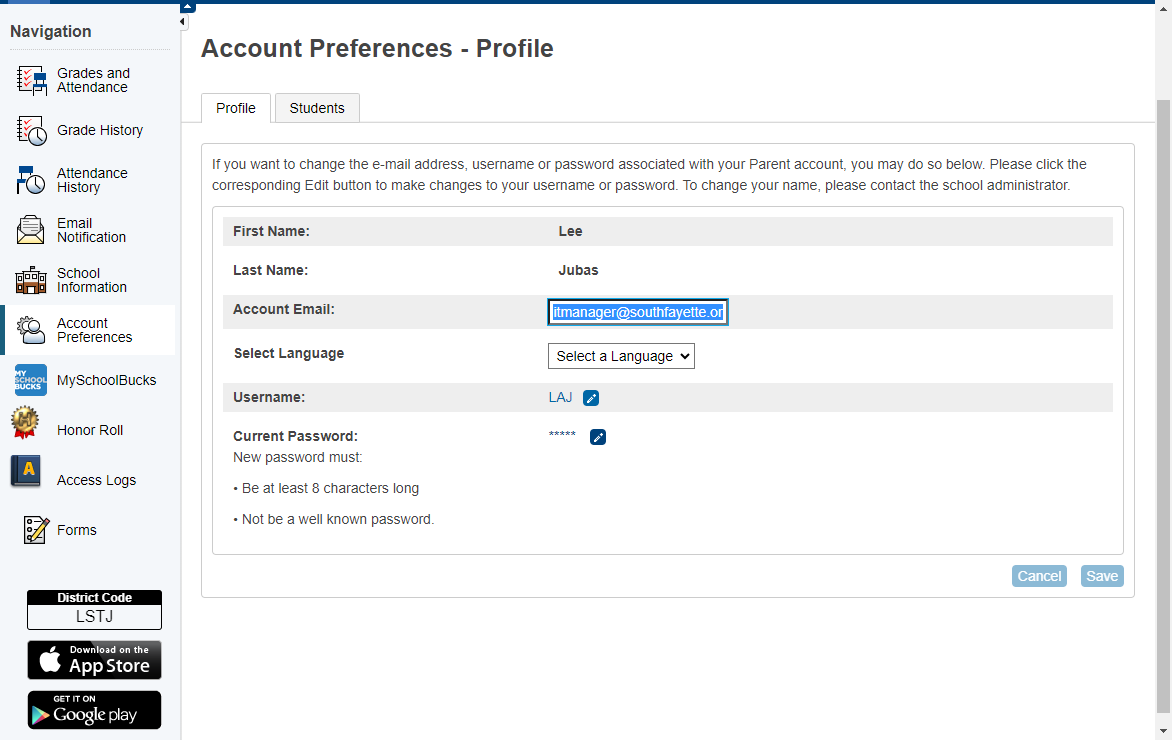Open the App Store download badge
1172x740 pixels.
coord(94,660)
